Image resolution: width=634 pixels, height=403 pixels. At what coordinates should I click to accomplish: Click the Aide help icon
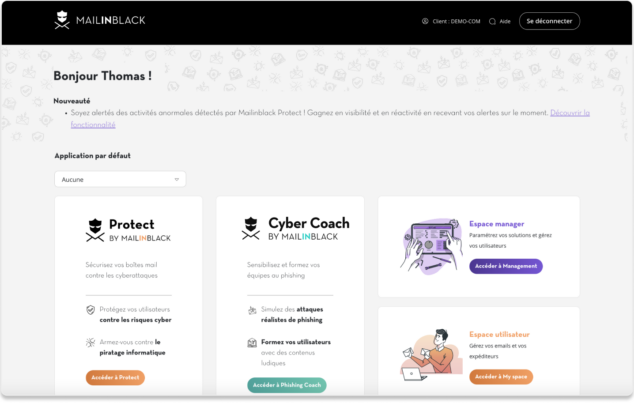coord(492,21)
